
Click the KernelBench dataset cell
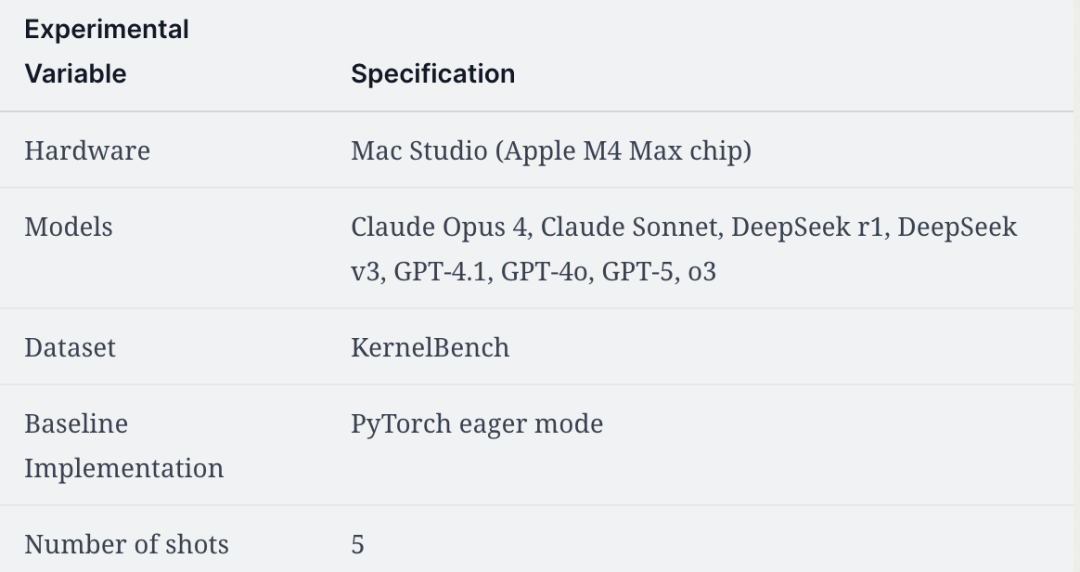coord(430,348)
